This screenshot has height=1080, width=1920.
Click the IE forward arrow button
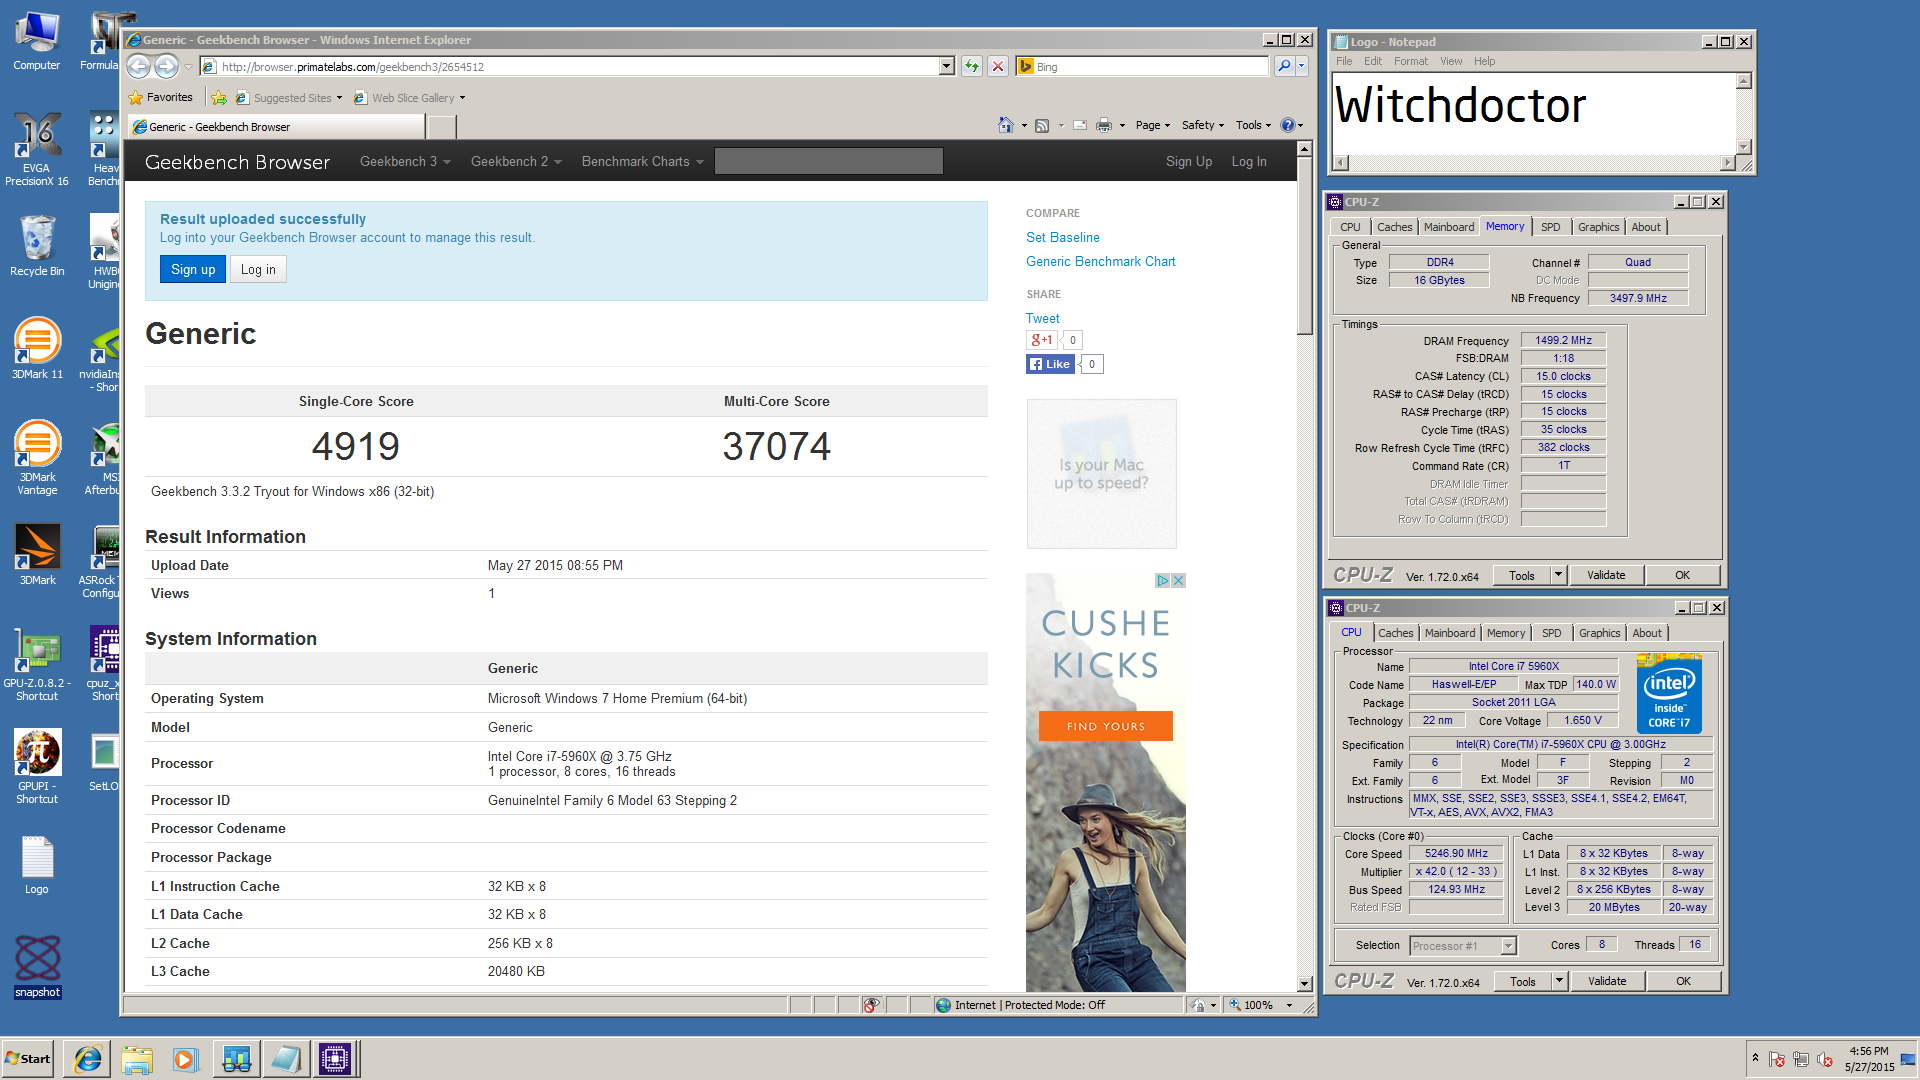click(167, 66)
